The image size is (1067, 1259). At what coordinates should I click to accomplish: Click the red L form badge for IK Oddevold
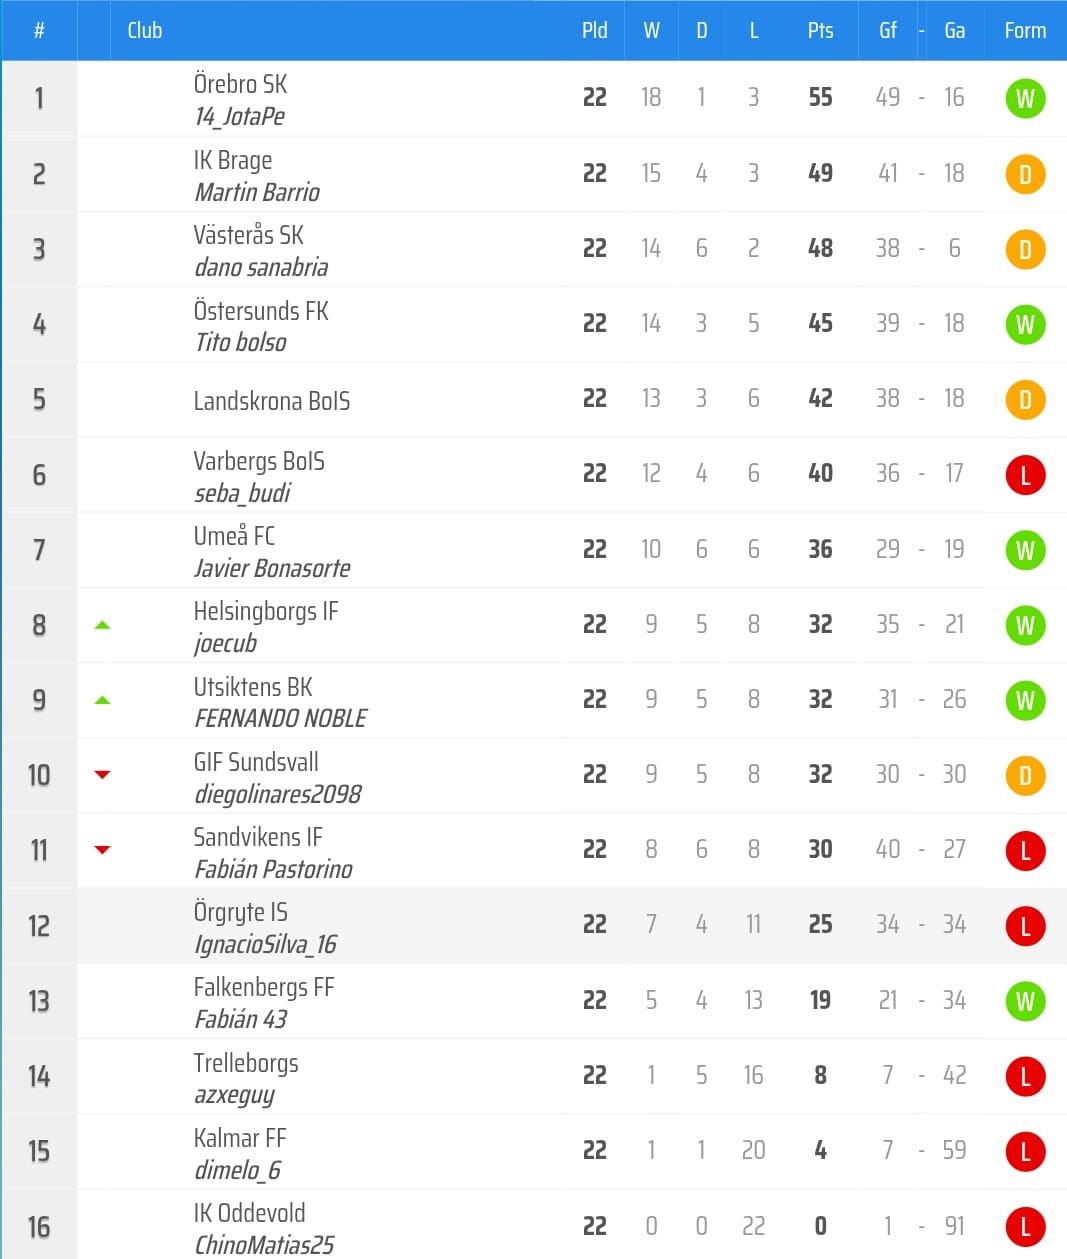pyautogui.click(x=1024, y=1227)
